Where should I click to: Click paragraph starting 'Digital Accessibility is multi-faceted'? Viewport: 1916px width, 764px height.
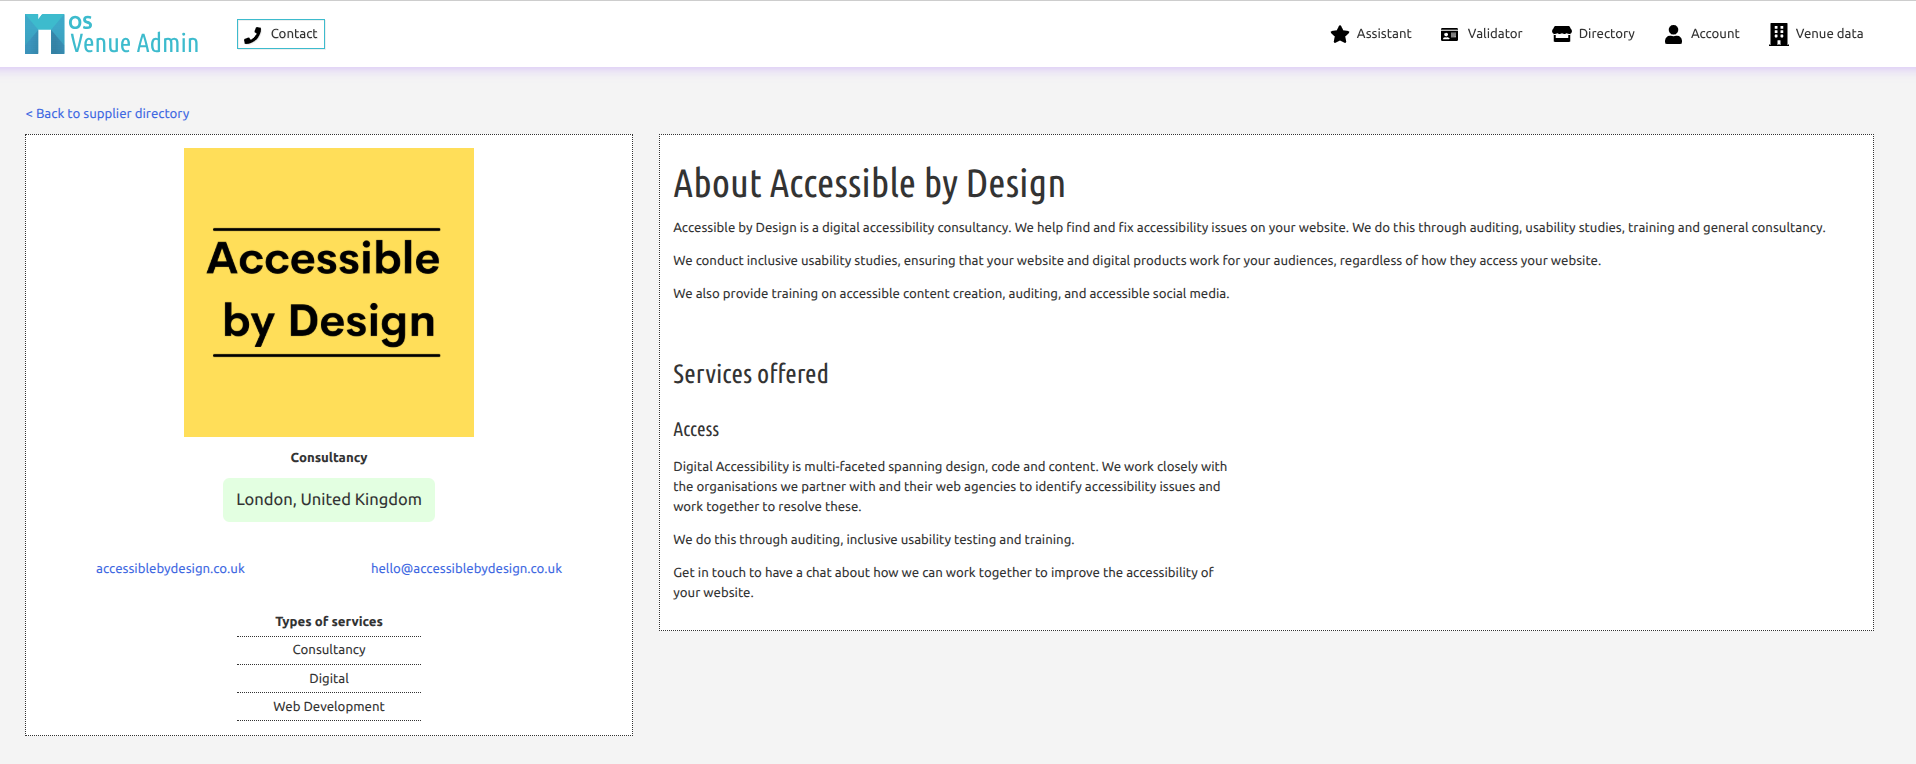pos(950,487)
